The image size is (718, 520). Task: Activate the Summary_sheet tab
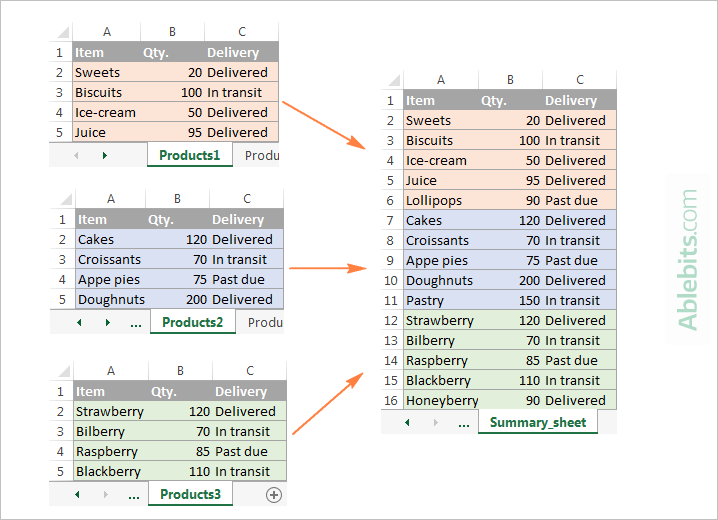pyautogui.click(x=537, y=423)
